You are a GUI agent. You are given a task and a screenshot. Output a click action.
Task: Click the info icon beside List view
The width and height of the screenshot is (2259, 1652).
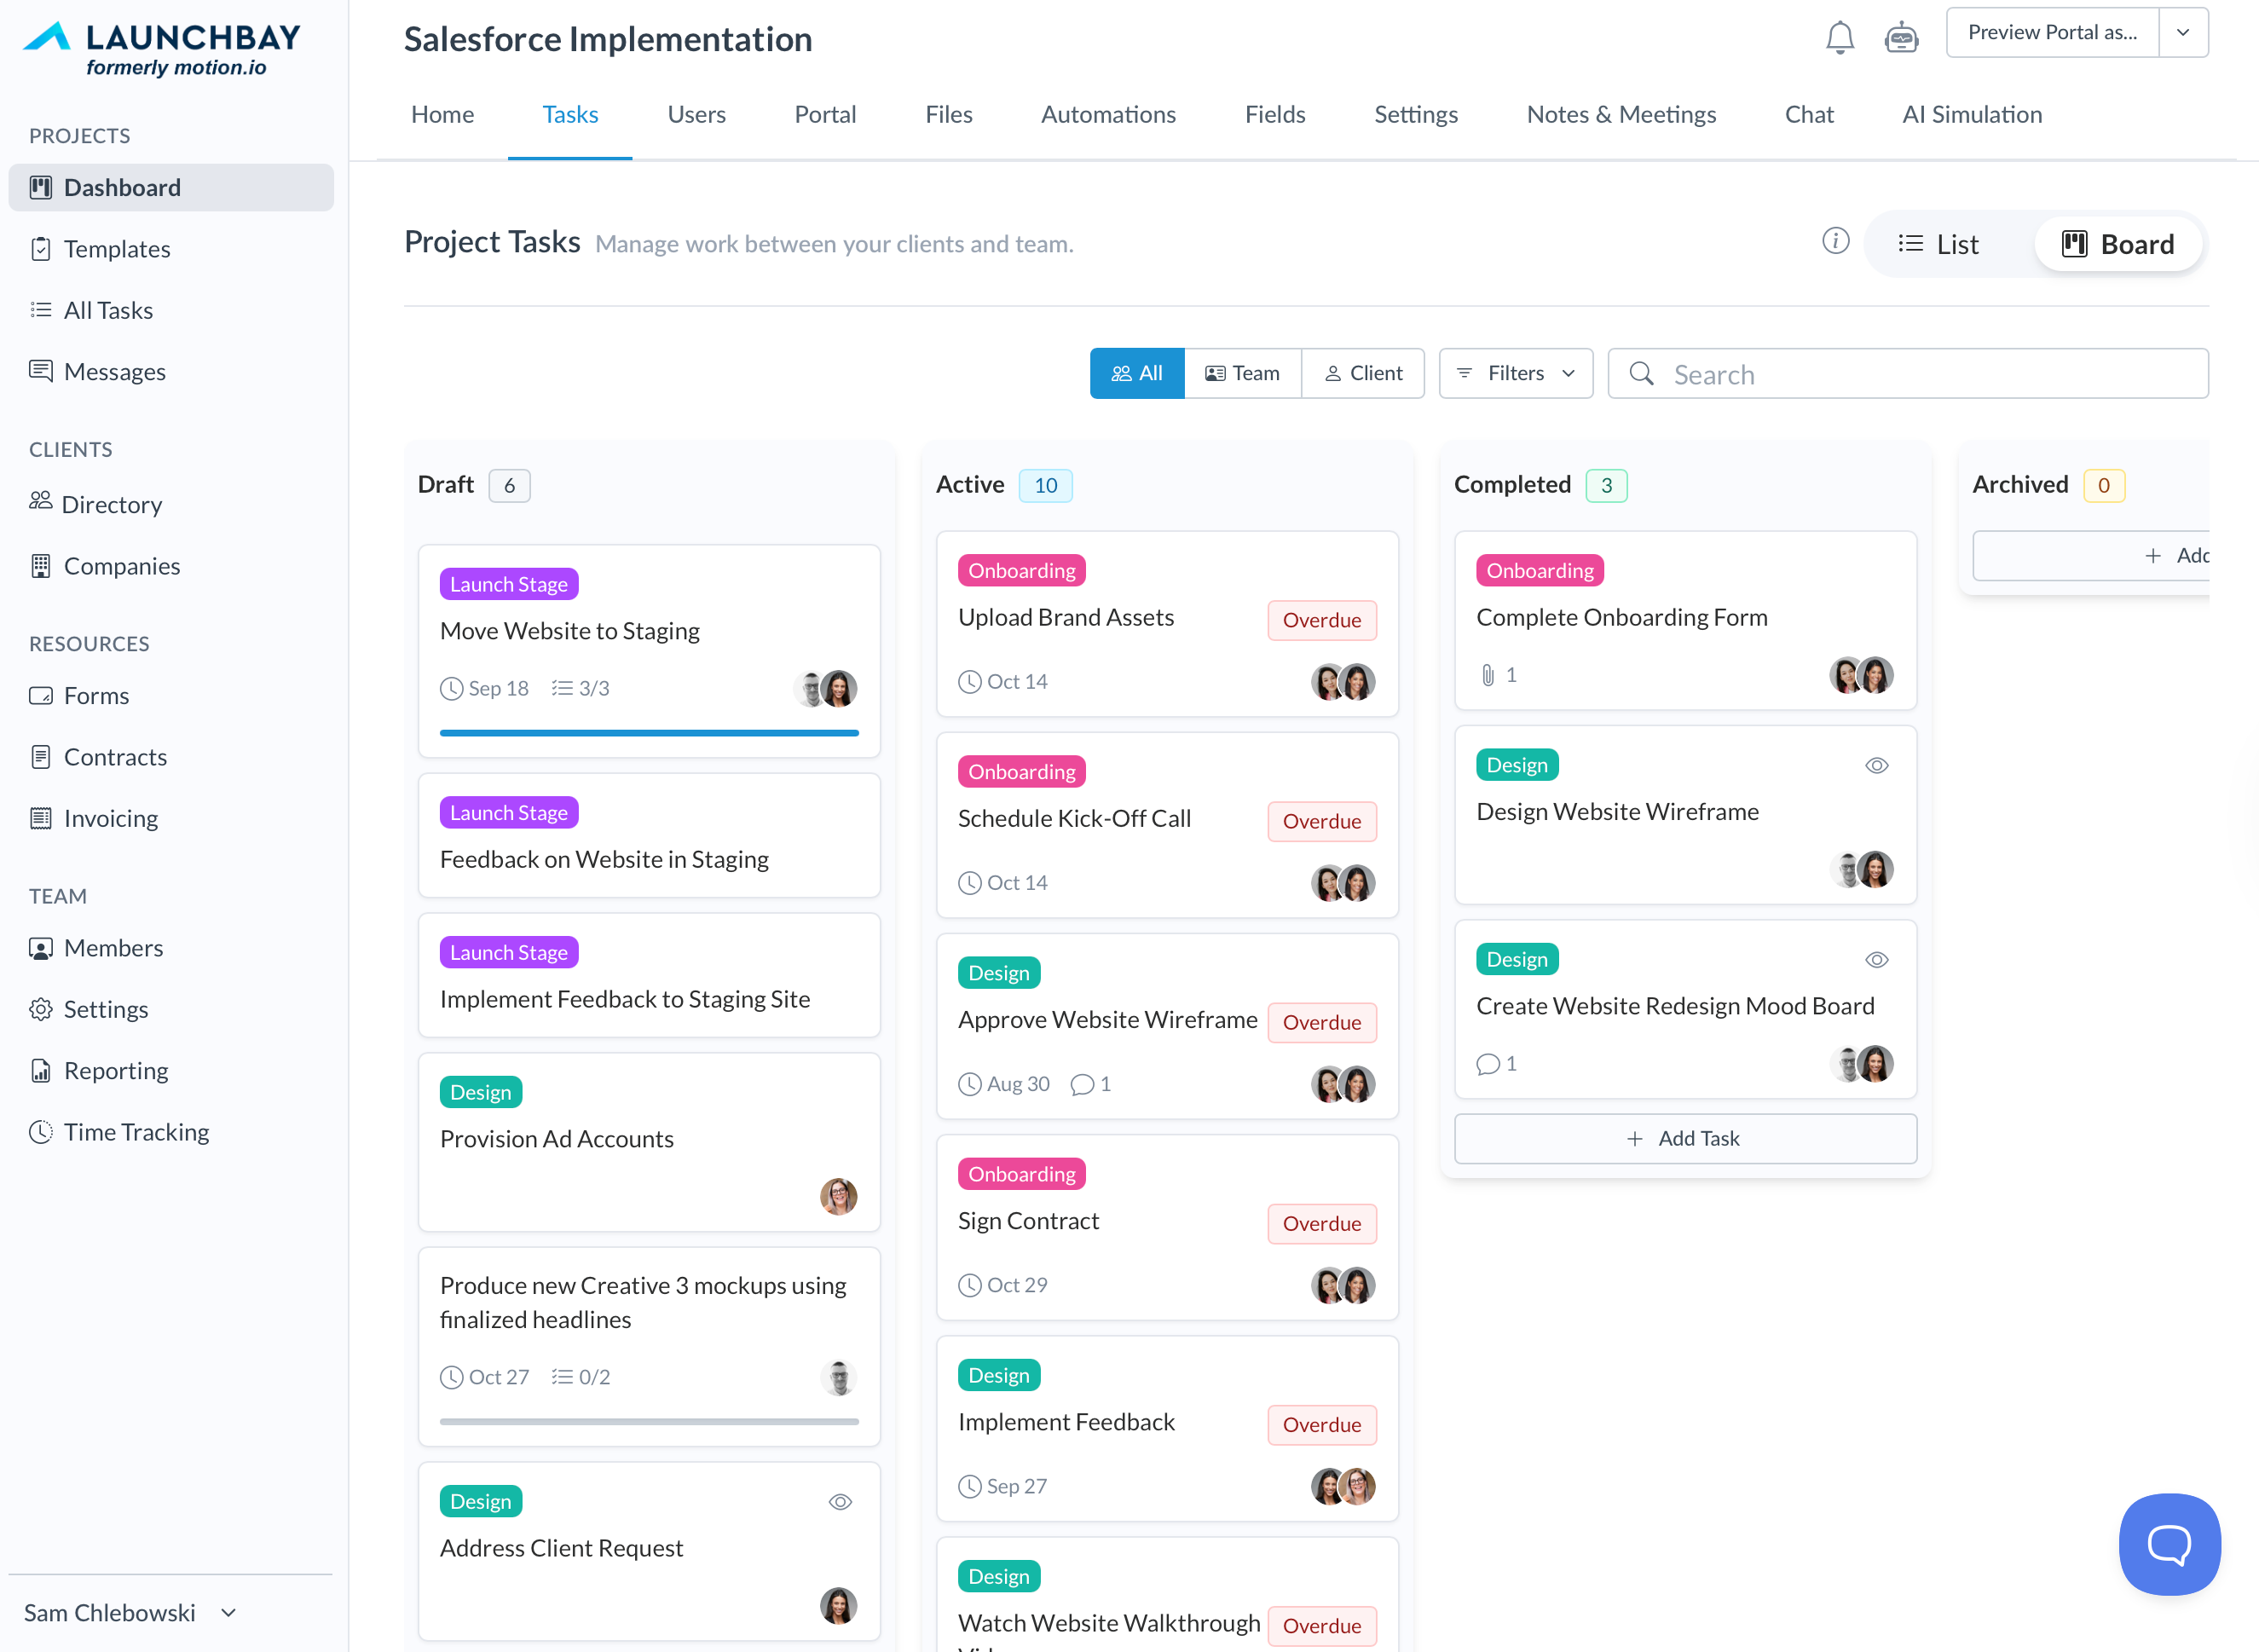(x=1835, y=241)
